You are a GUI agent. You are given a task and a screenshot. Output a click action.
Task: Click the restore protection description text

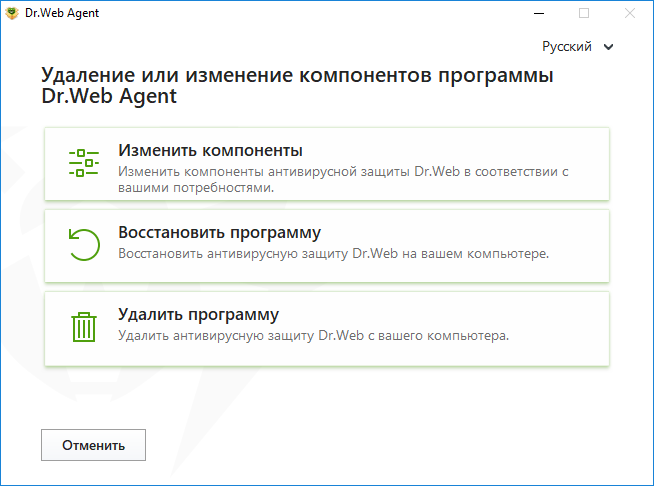pyautogui.click(x=333, y=253)
